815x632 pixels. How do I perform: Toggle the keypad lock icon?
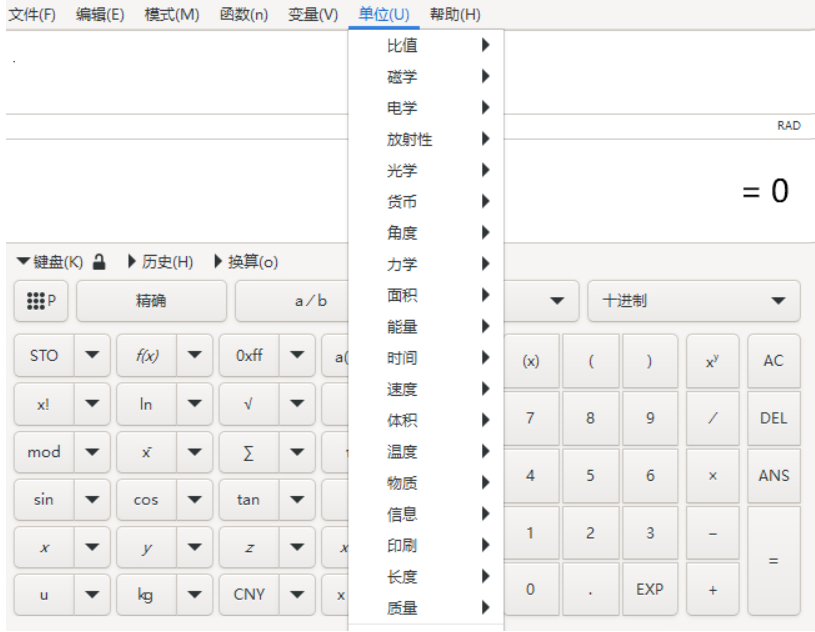(x=99, y=261)
